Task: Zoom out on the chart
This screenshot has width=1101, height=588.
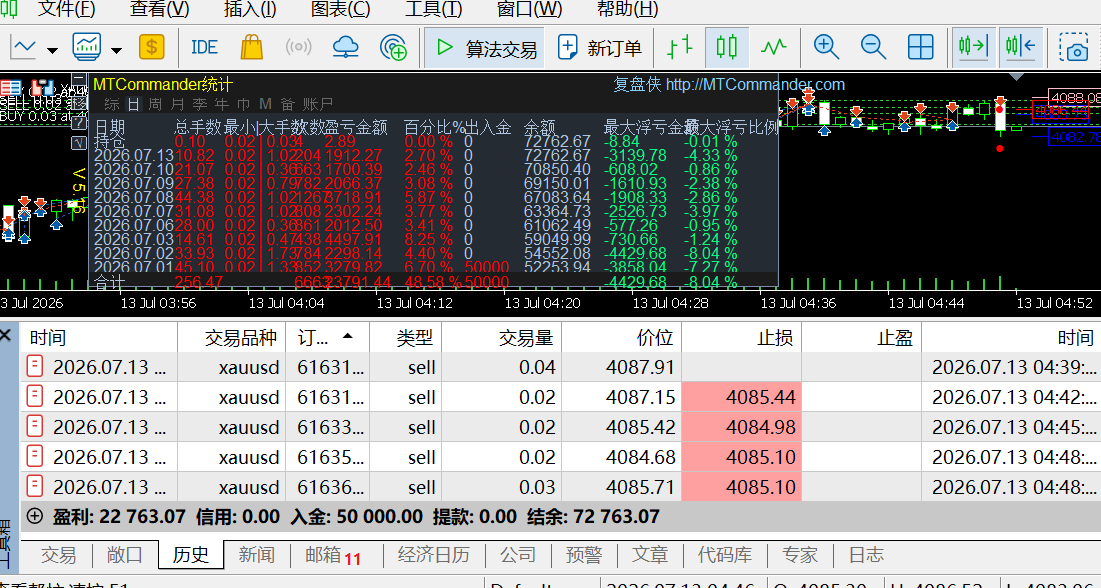Action: (x=873, y=48)
